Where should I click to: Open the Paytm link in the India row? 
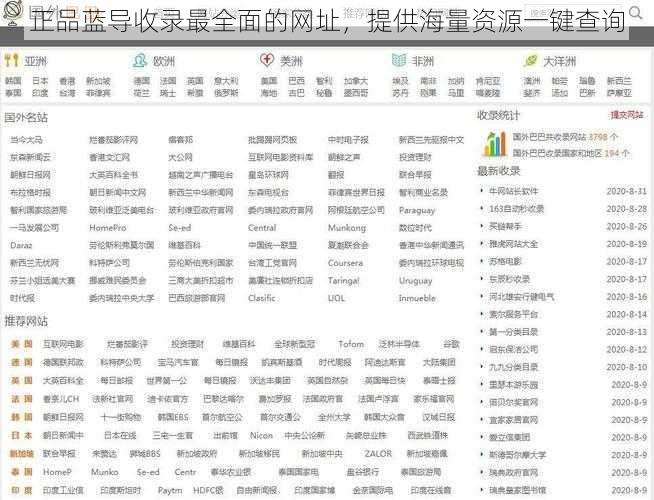point(170,490)
